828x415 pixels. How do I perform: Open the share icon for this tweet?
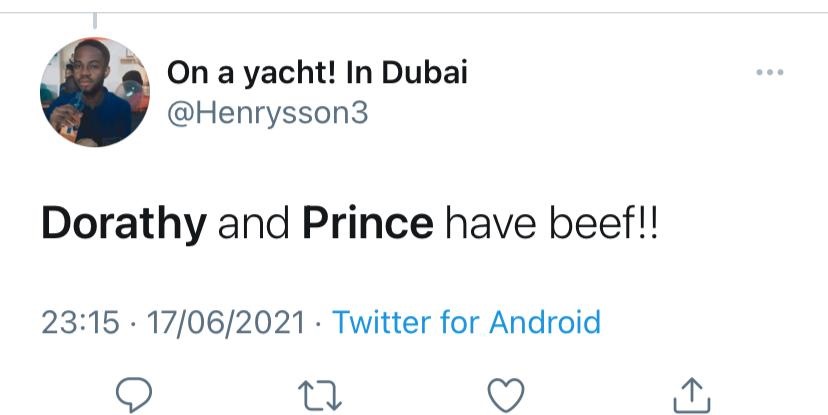[693, 393]
